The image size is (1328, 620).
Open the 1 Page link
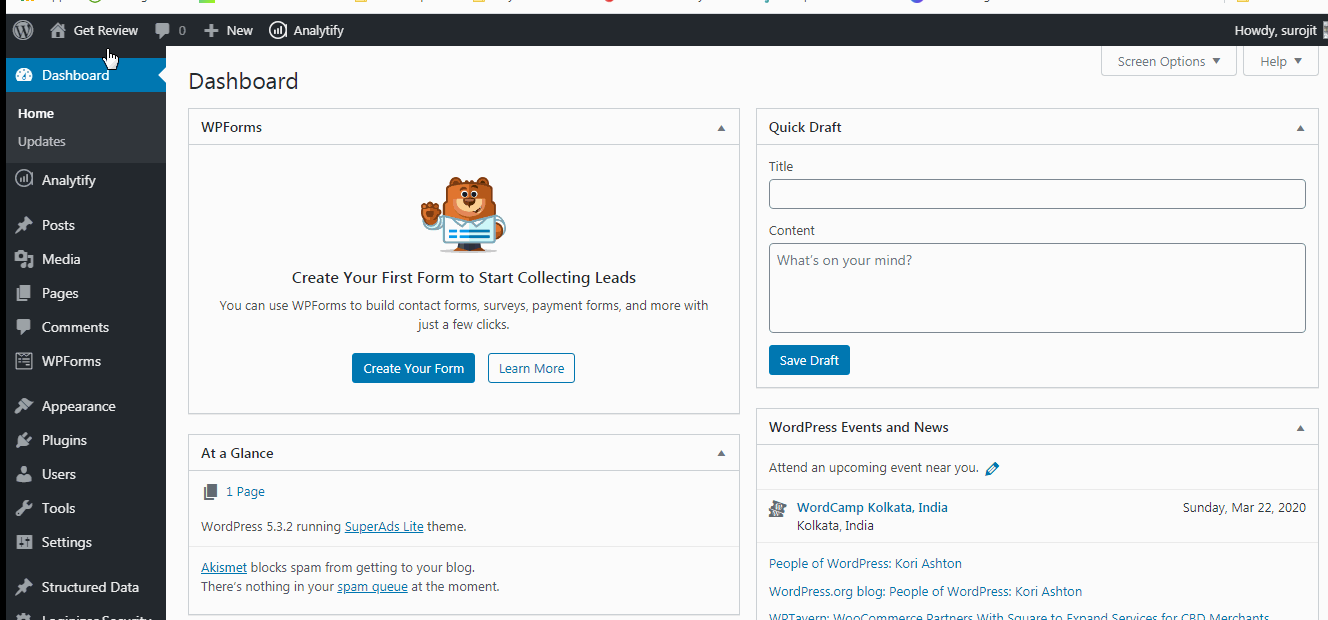[x=245, y=492]
